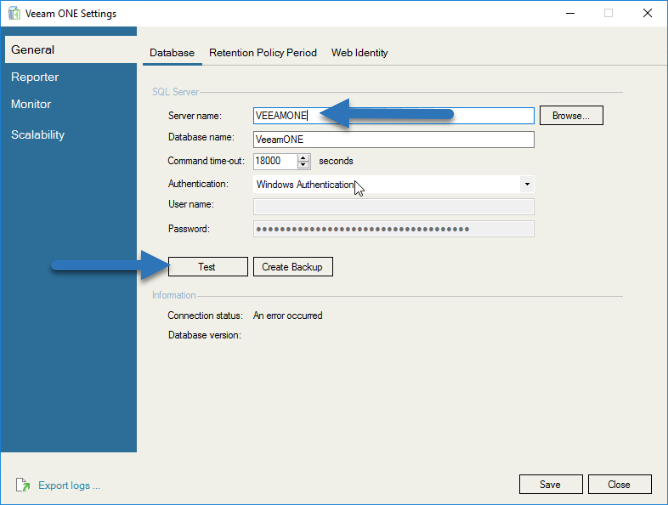Click the Export logs document icon
Screen dimensions: 668x505
click(23, 485)
